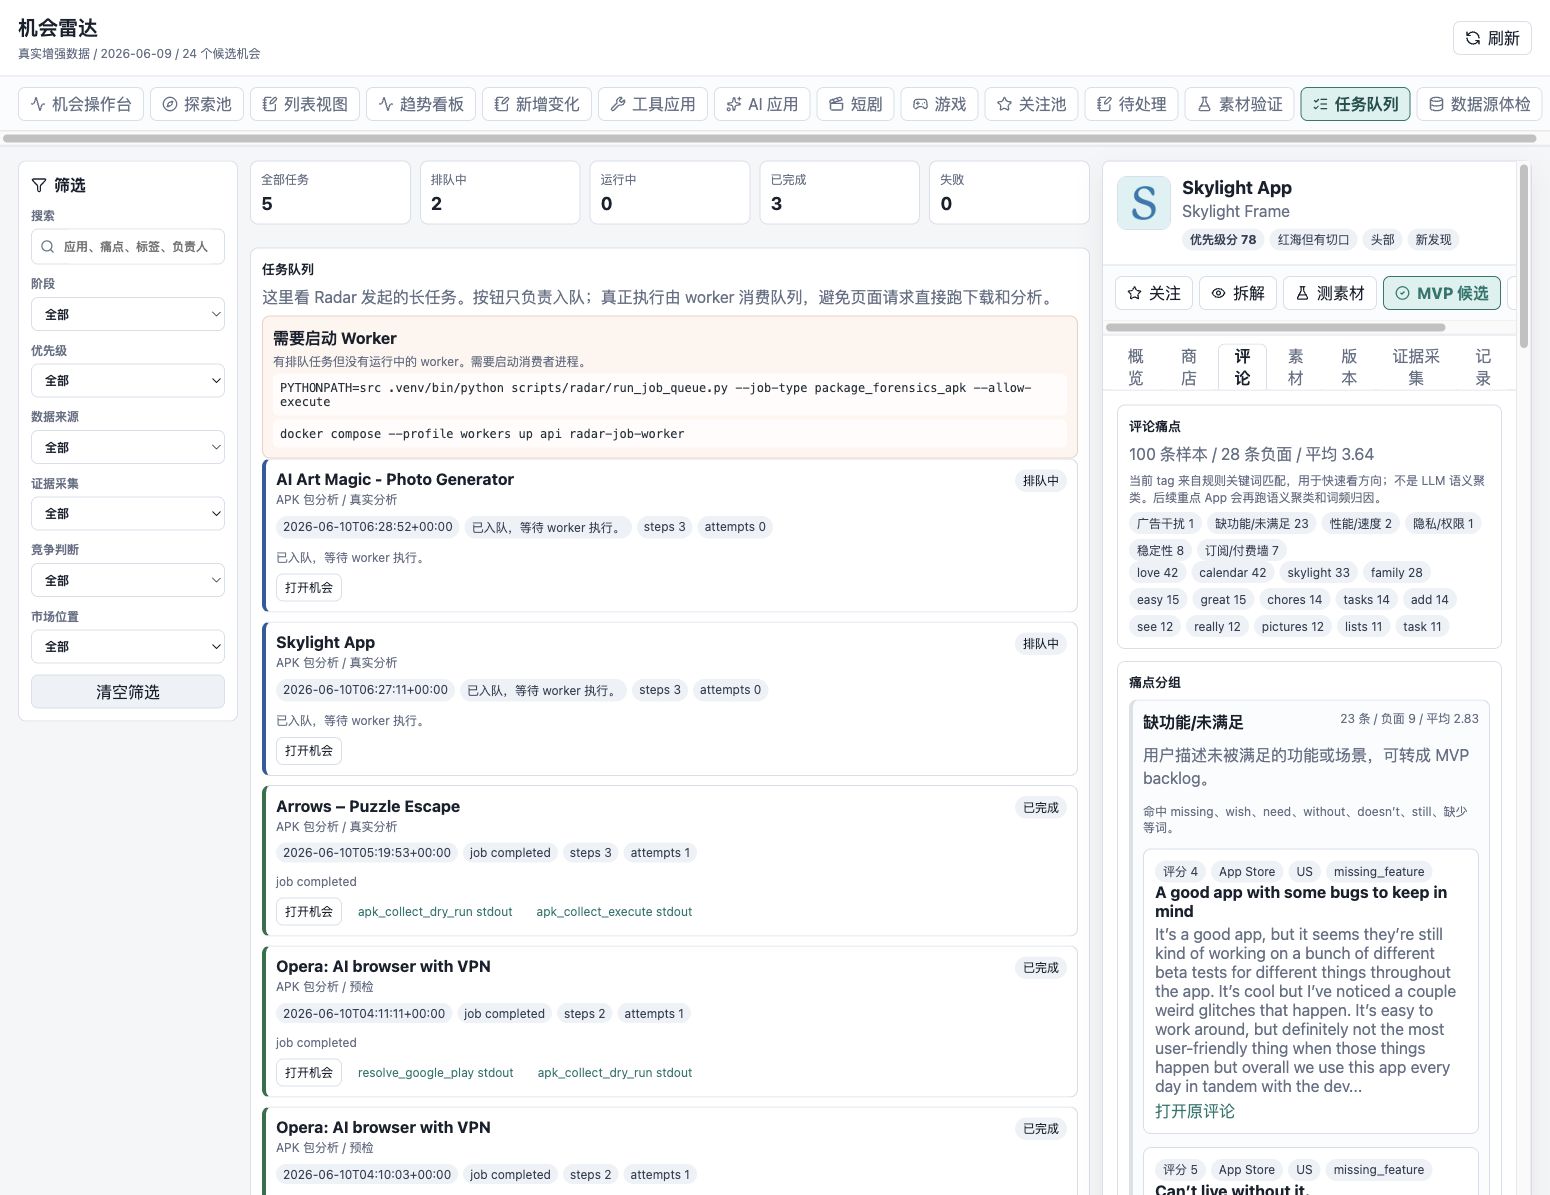Click the 广告干扰 1 tag

(1165, 523)
